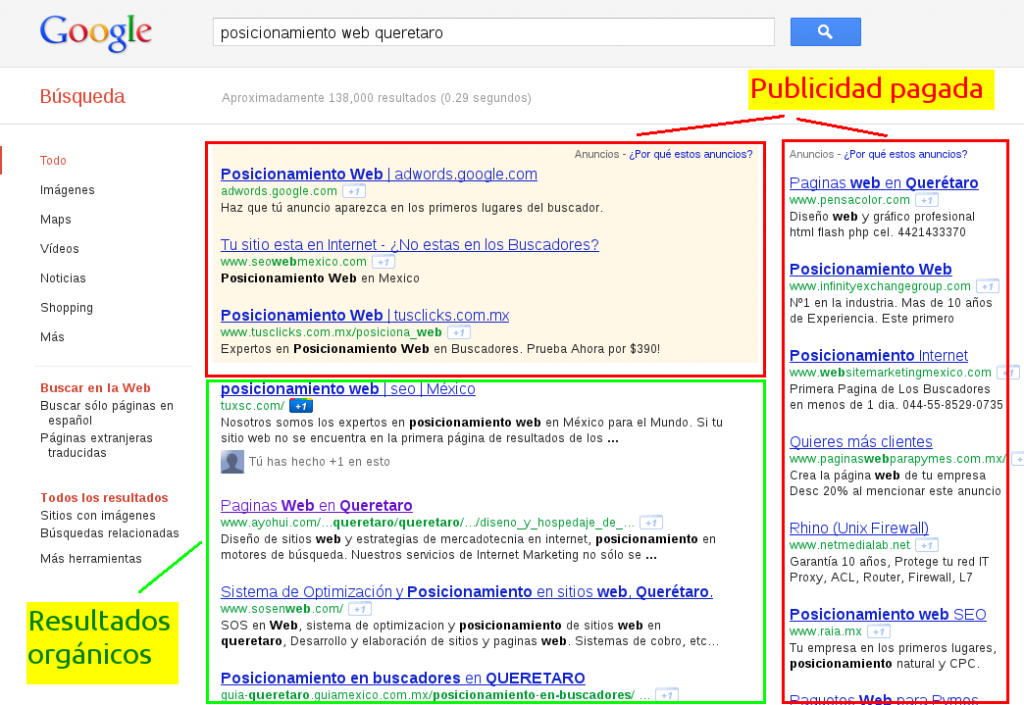Select 'Shopping' in the left sidebar

tap(66, 307)
